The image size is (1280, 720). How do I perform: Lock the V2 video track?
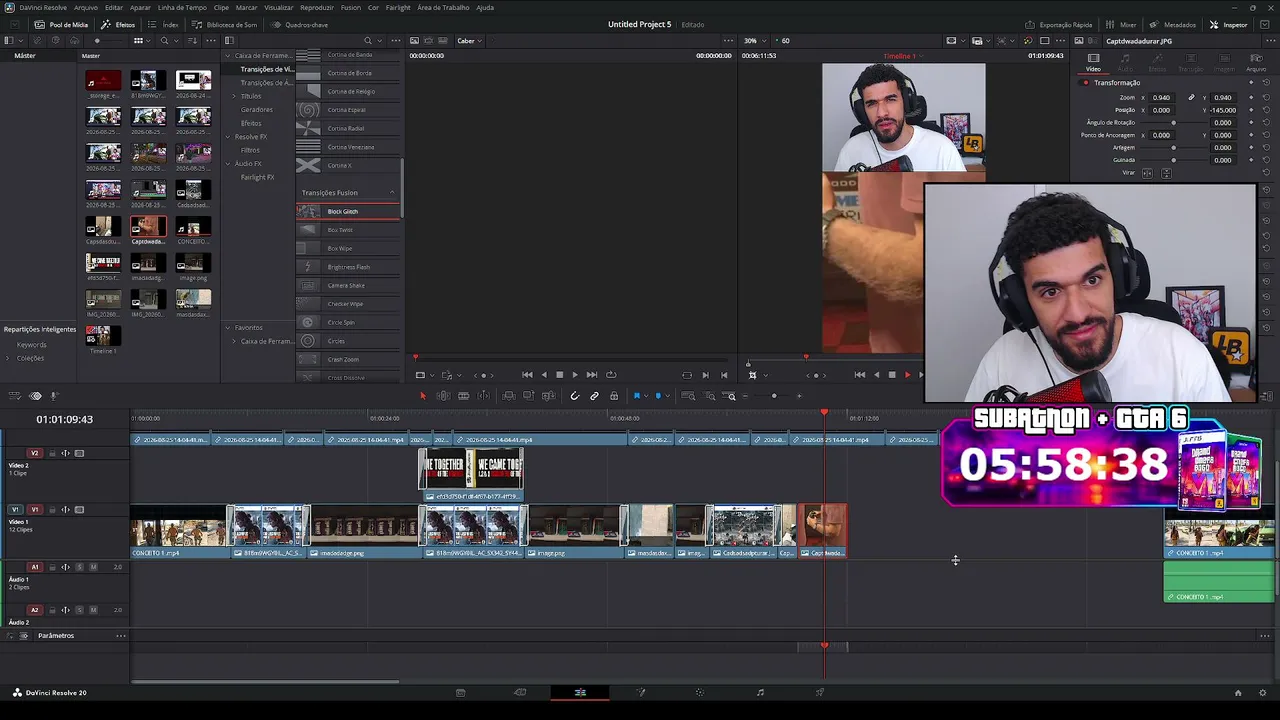tap(52, 453)
